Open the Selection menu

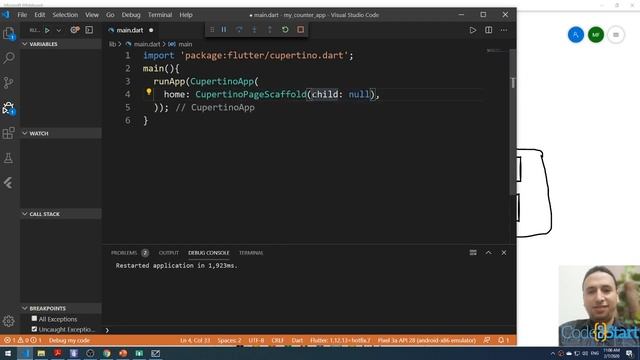point(65,15)
